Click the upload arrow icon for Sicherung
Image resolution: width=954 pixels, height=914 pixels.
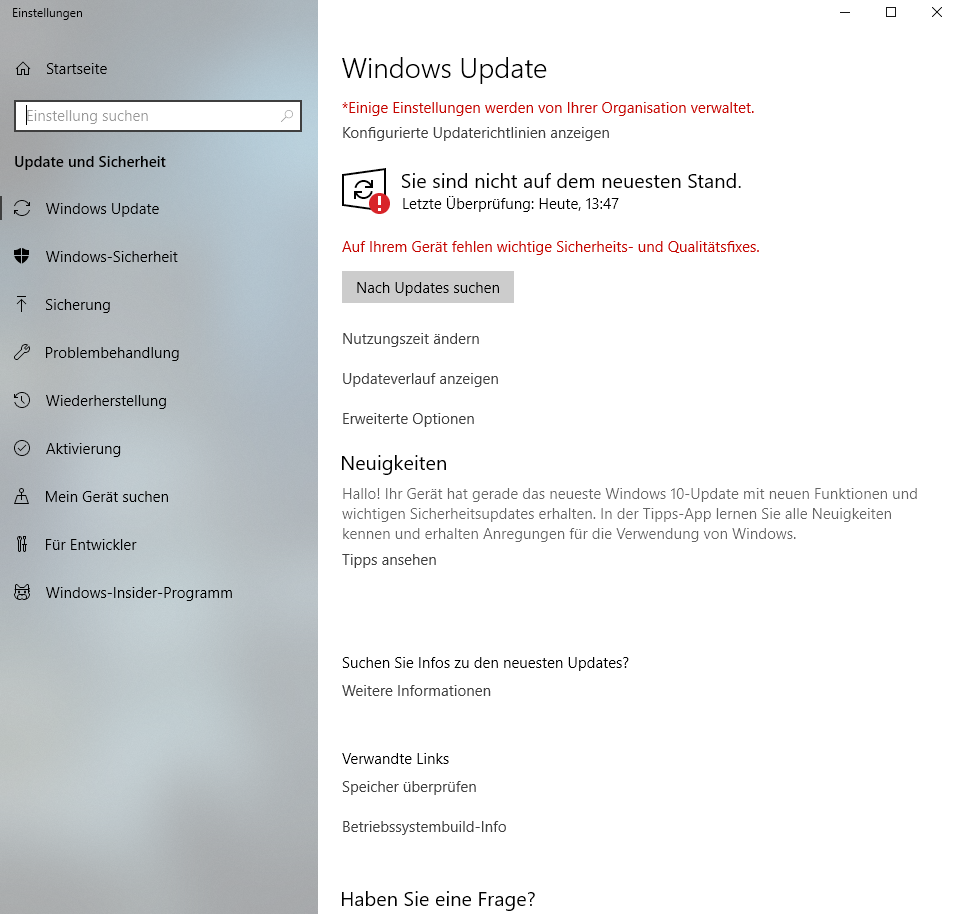point(22,304)
